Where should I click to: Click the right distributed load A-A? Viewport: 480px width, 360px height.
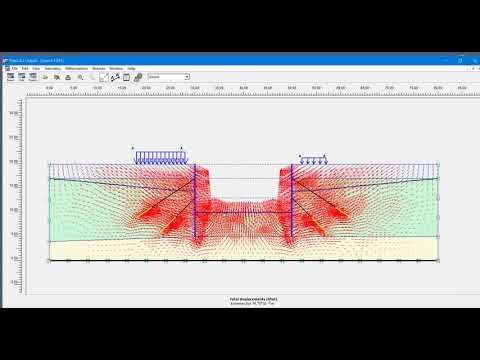(x=313, y=160)
